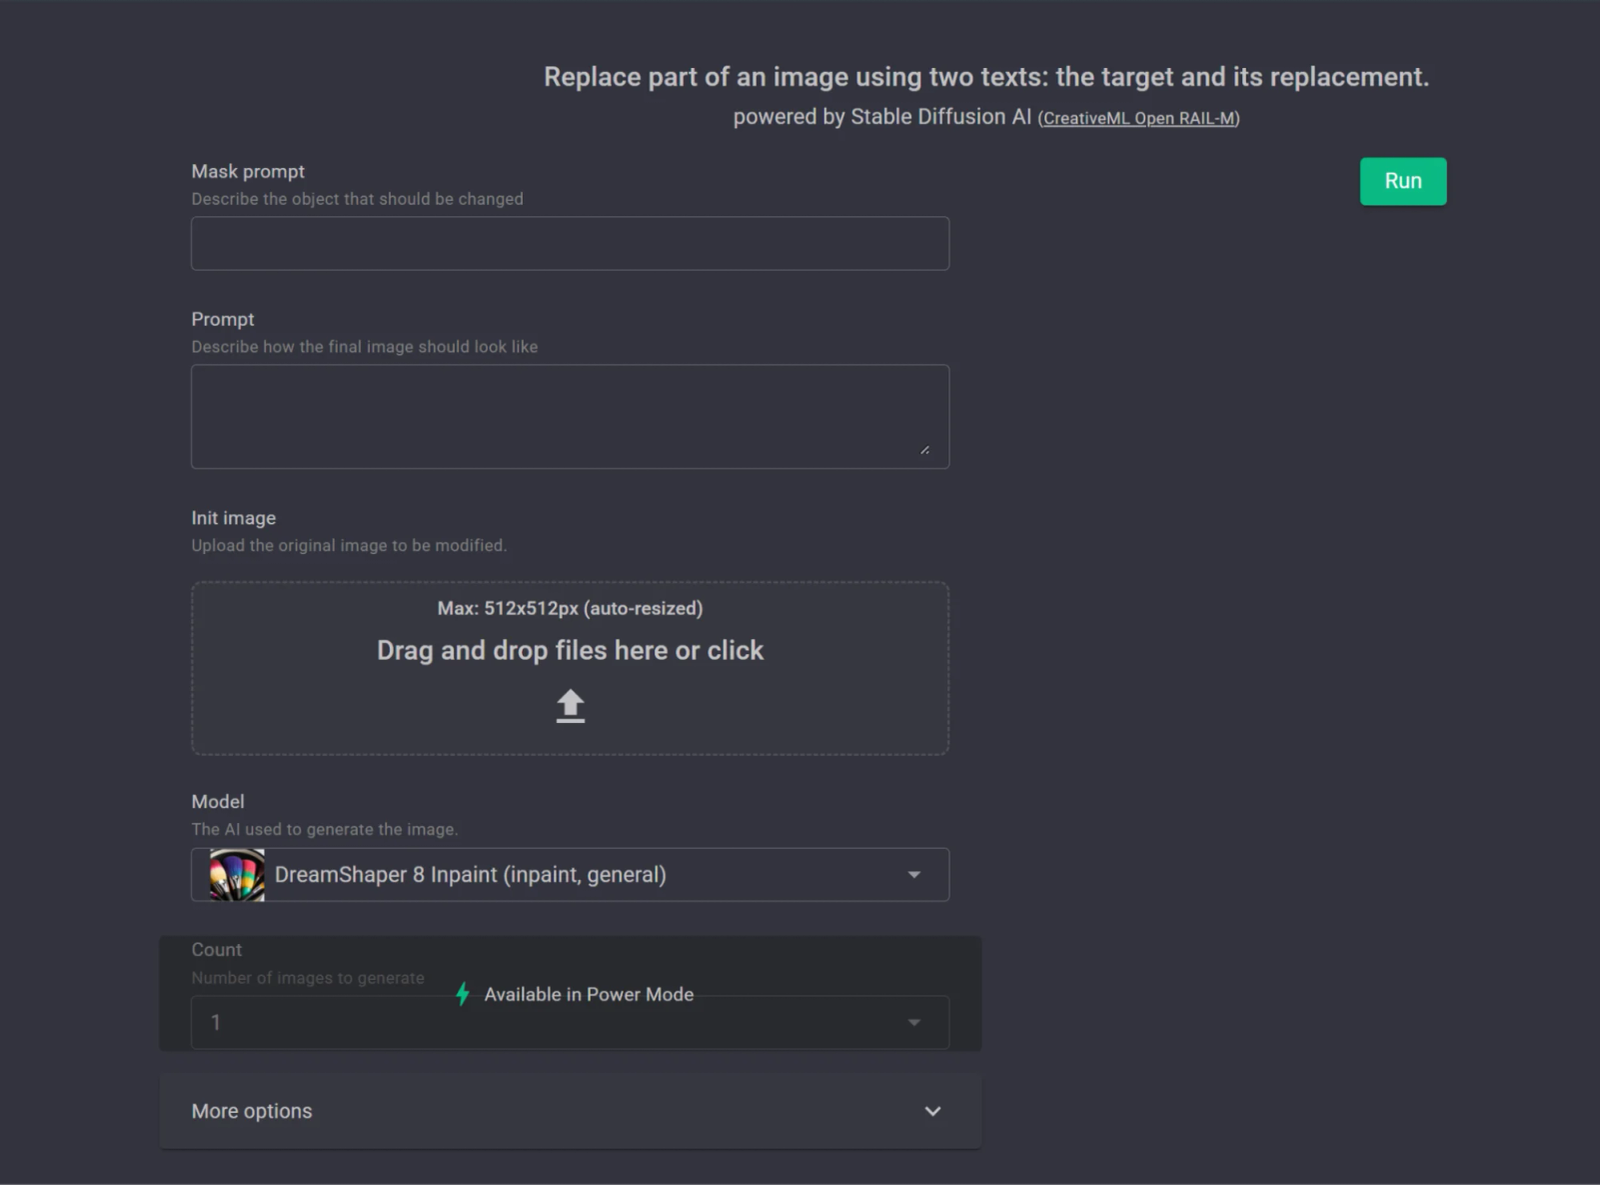Screen dimensions: 1600x1185
Task: Open the Count dropdown showing 1
Action: coord(570,1022)
